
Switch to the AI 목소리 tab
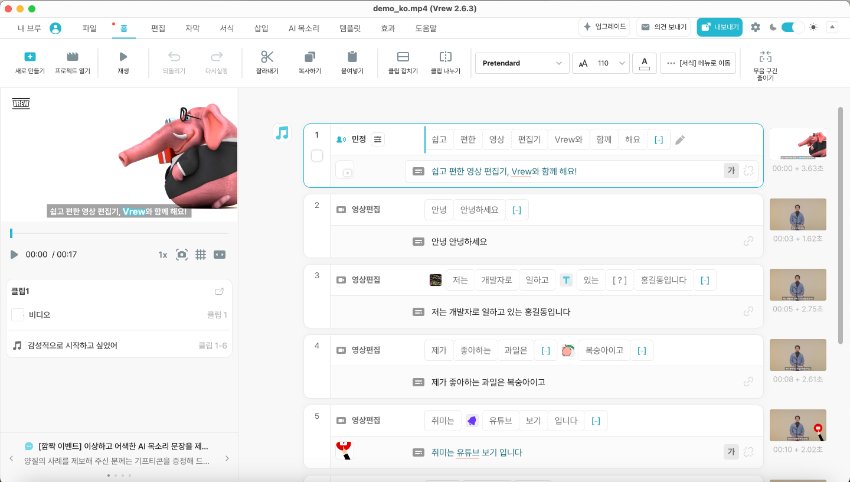(x=303, y=28)
